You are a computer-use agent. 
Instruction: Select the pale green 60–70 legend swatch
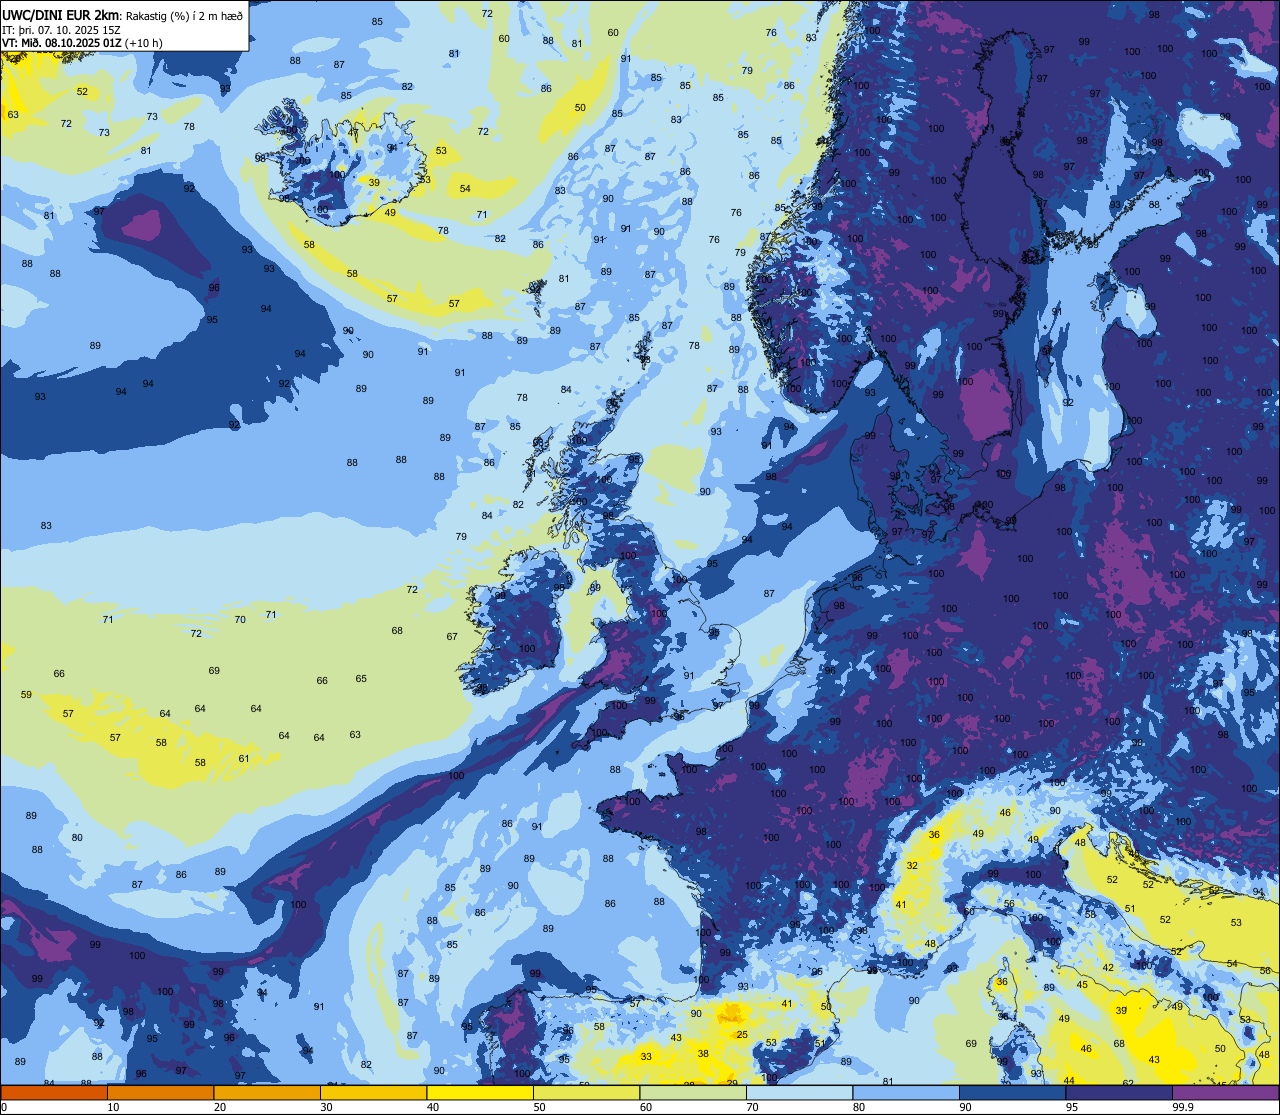(693, 1092)
